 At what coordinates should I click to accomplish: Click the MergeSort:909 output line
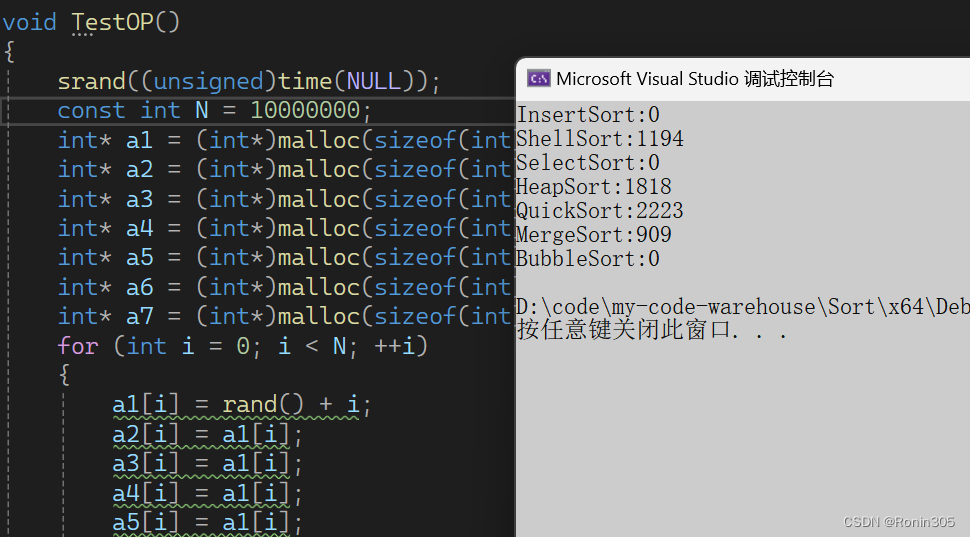point(594,235)
